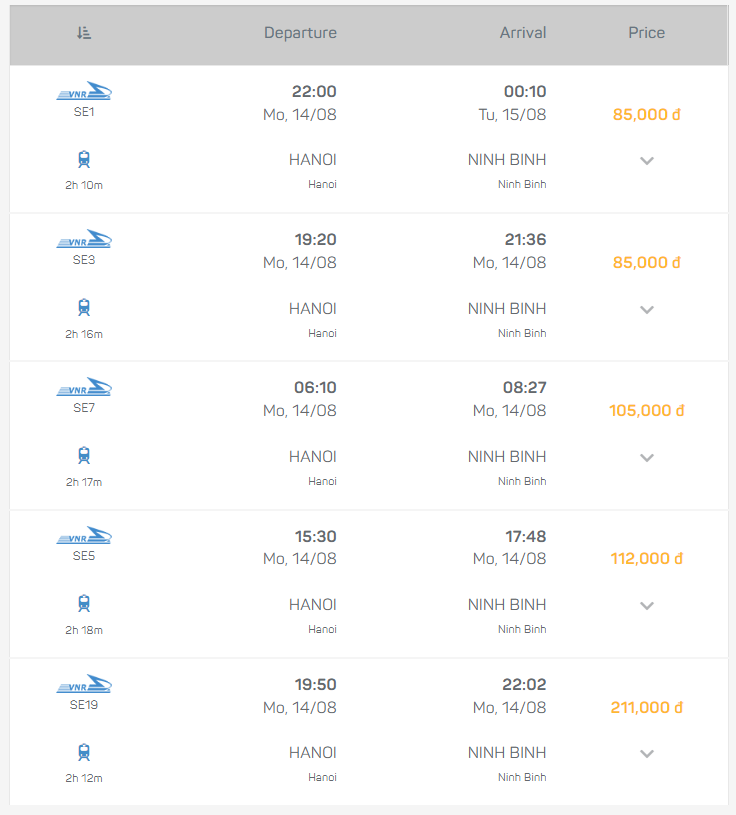Expand the SE7 train row chevron
Image resolution: width=736 pixels, height=815 pixels.
pyautogui.click(x=647, y=457)
